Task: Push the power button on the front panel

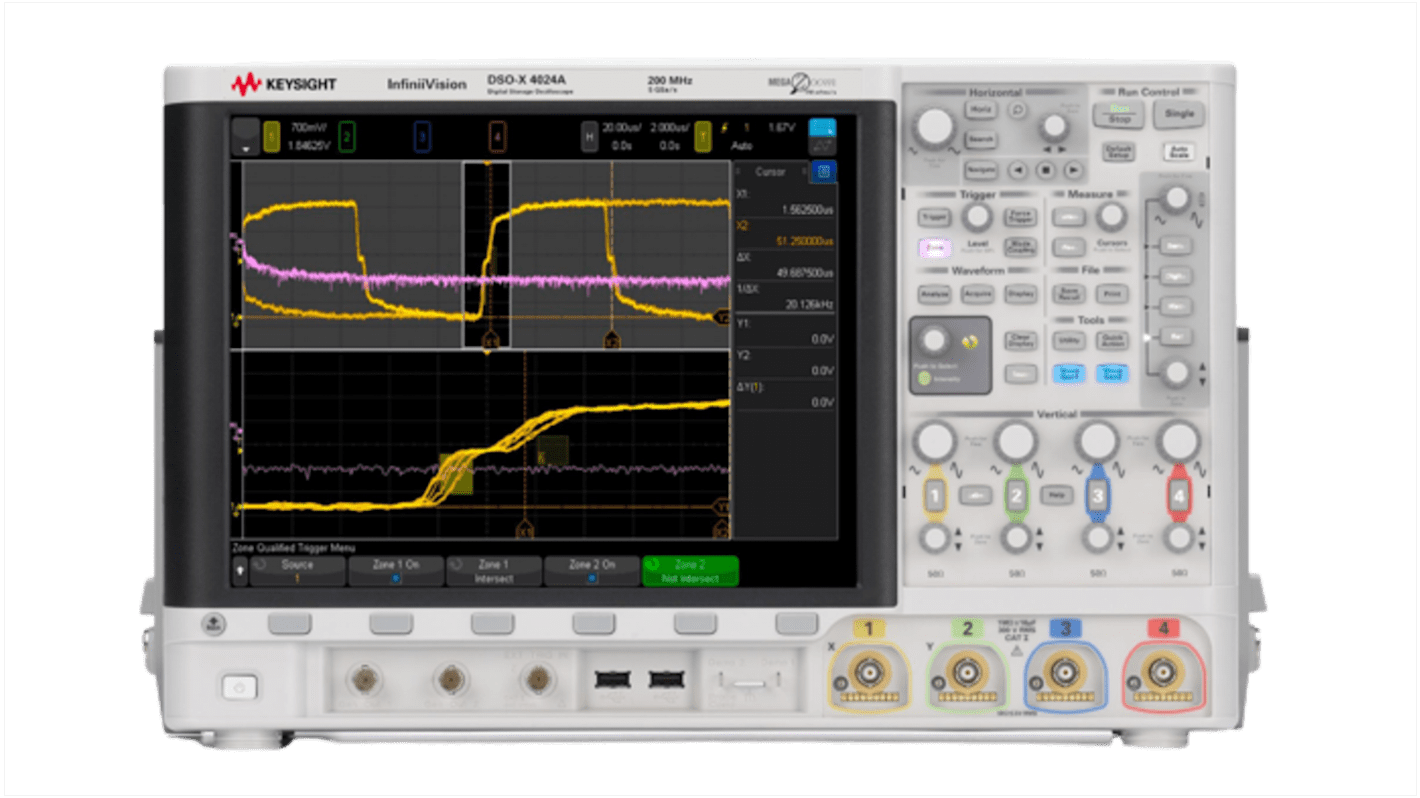Action: pos(238,687)
